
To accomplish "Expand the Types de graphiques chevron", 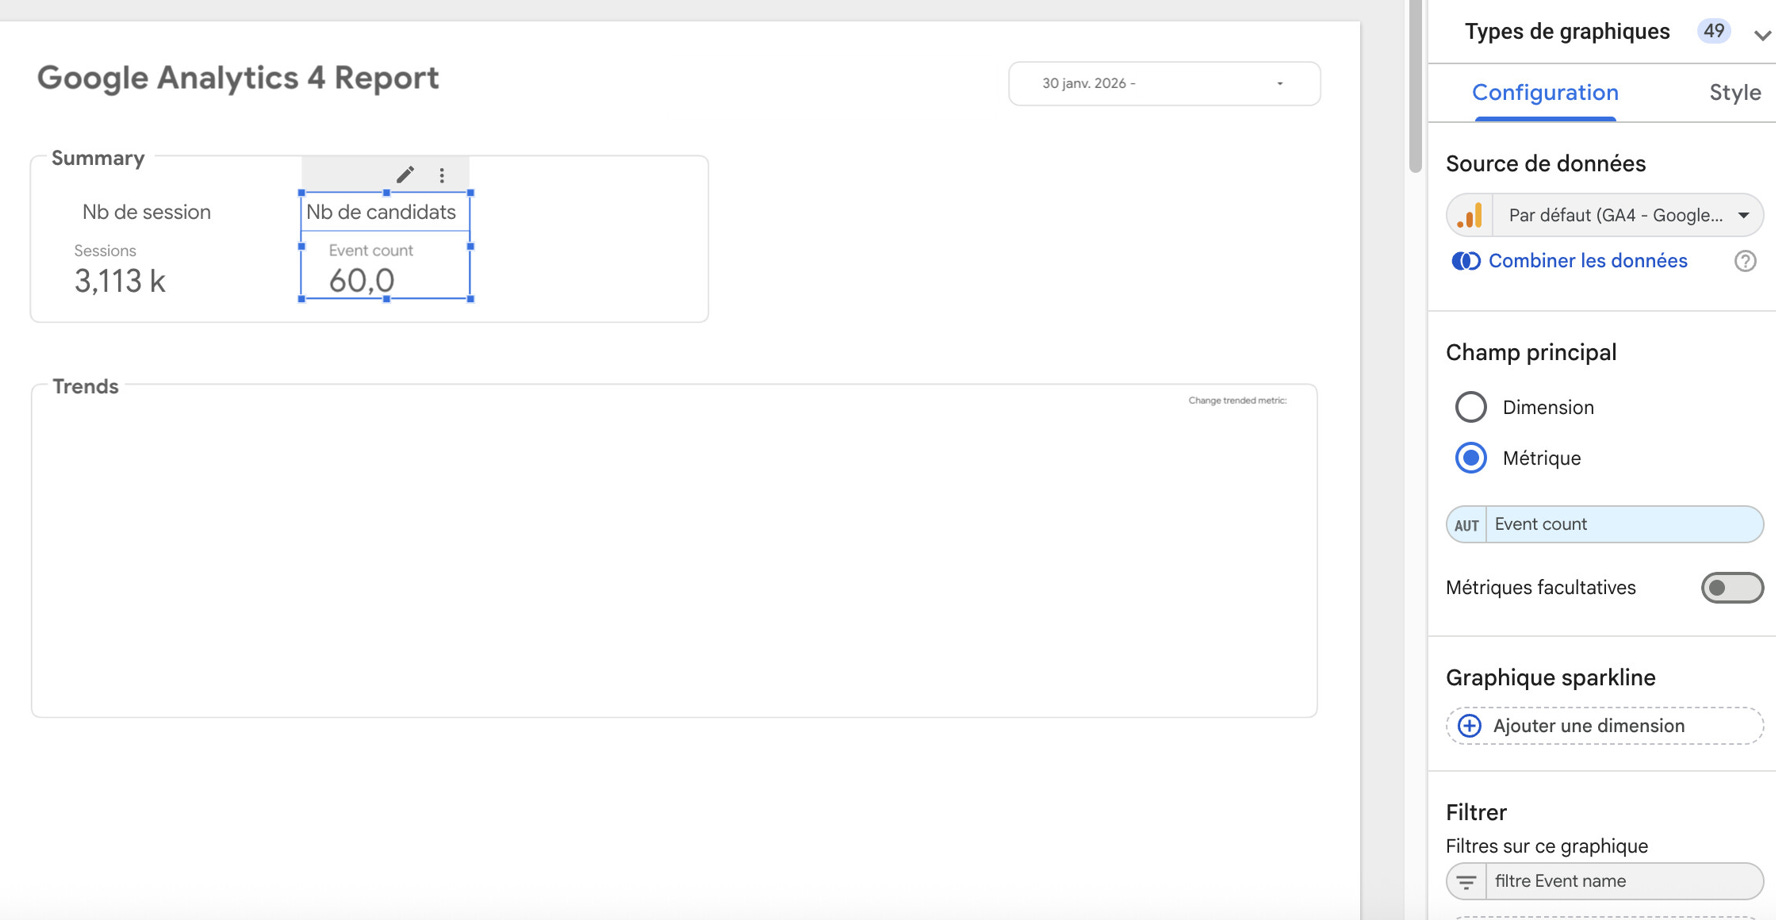I will pos(1762,35).
